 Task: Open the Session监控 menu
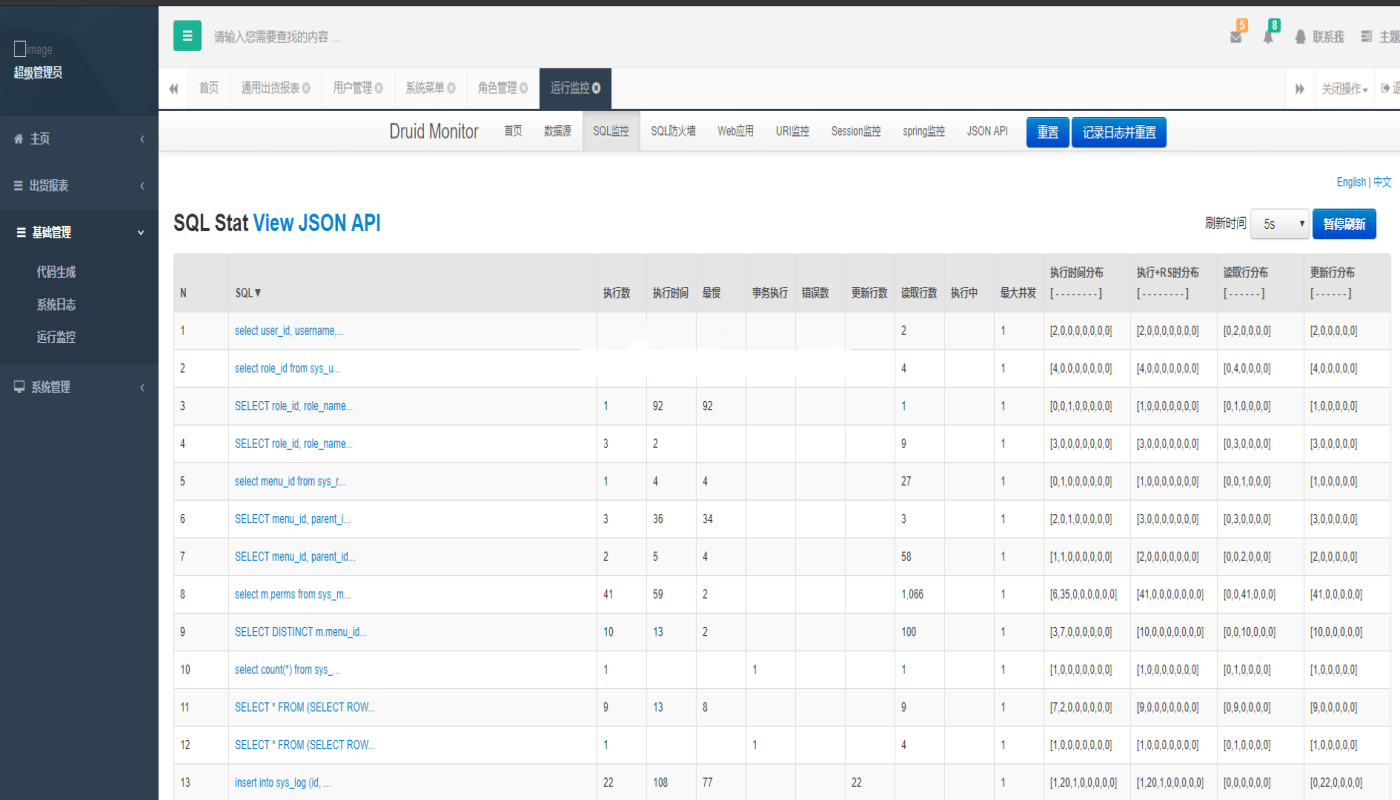point(856,131)
